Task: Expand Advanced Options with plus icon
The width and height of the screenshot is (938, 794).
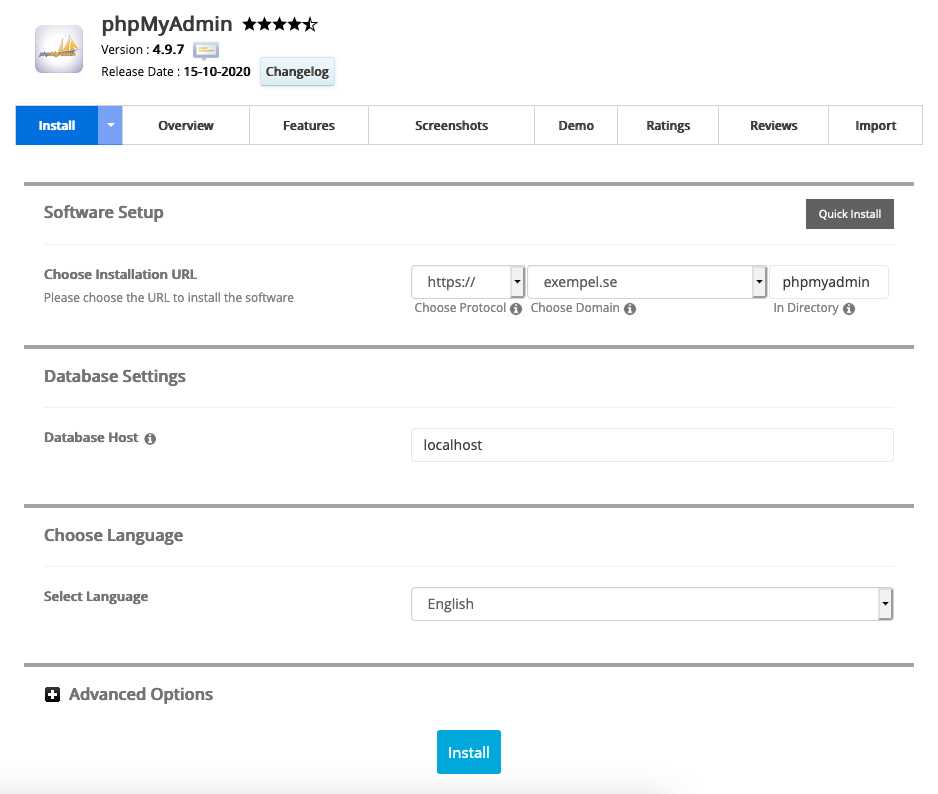Action: pos(53,695)
